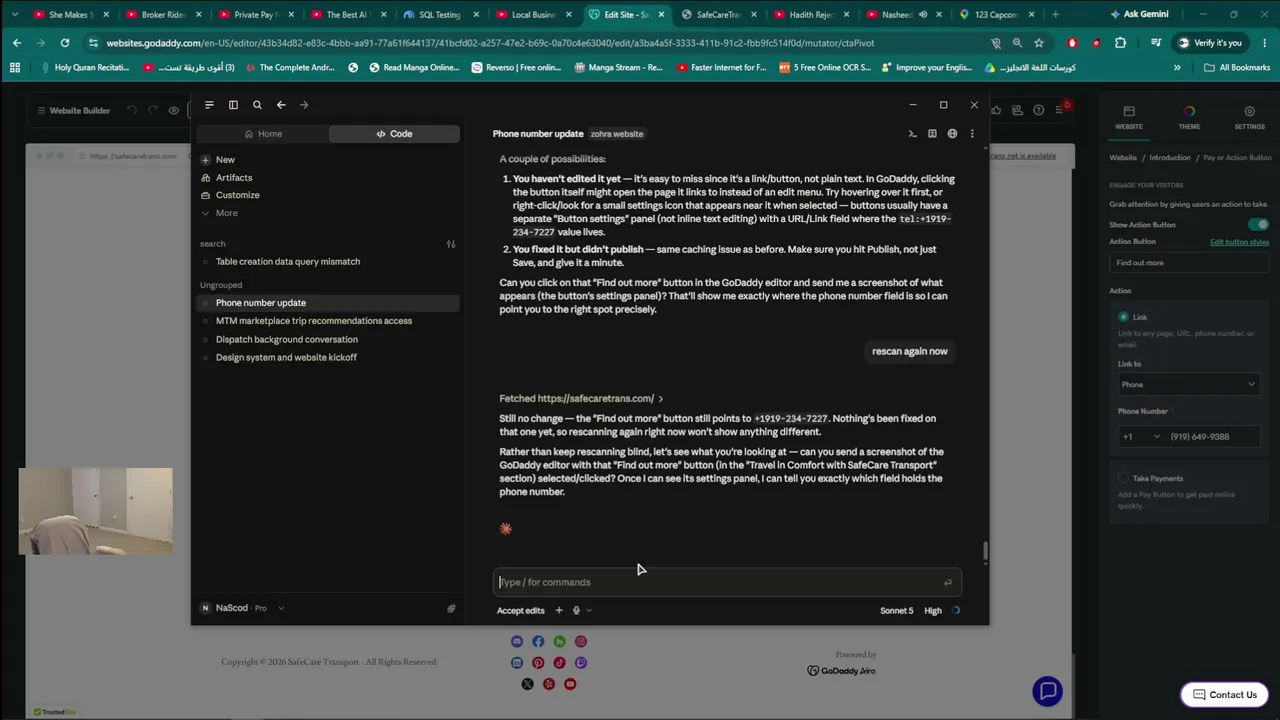Open the +1 country code dropdown
The width and height of the screenshot is (1280, 720).
1141,437
